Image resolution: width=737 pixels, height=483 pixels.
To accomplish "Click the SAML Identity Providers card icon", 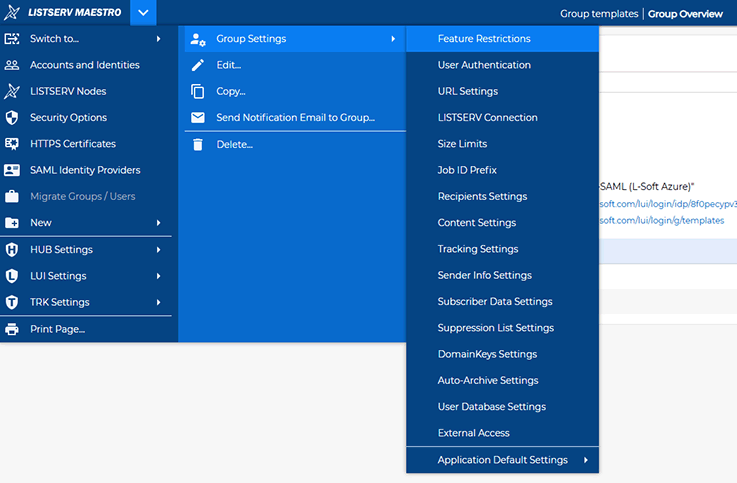I will [x=12, y=170].
